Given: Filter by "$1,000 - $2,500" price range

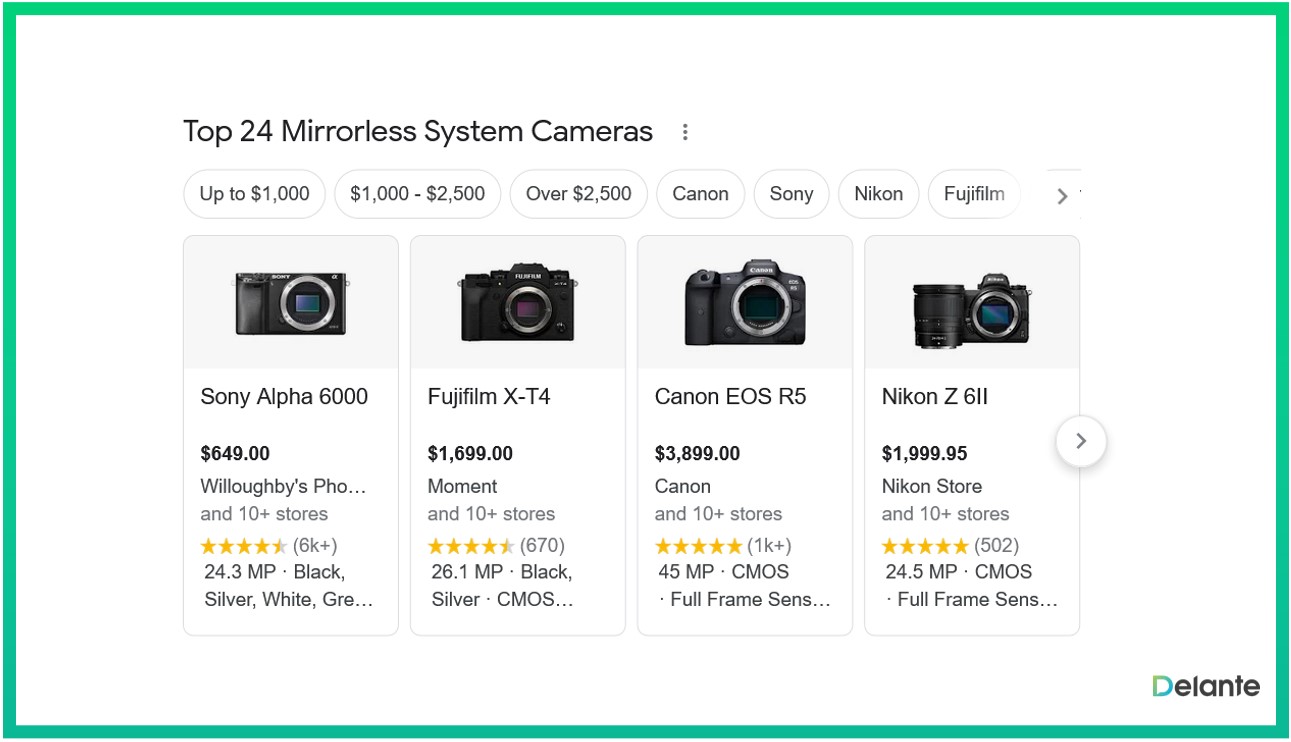Looking at the screenshot, I should pyautogui.click(x=417, y=194).
